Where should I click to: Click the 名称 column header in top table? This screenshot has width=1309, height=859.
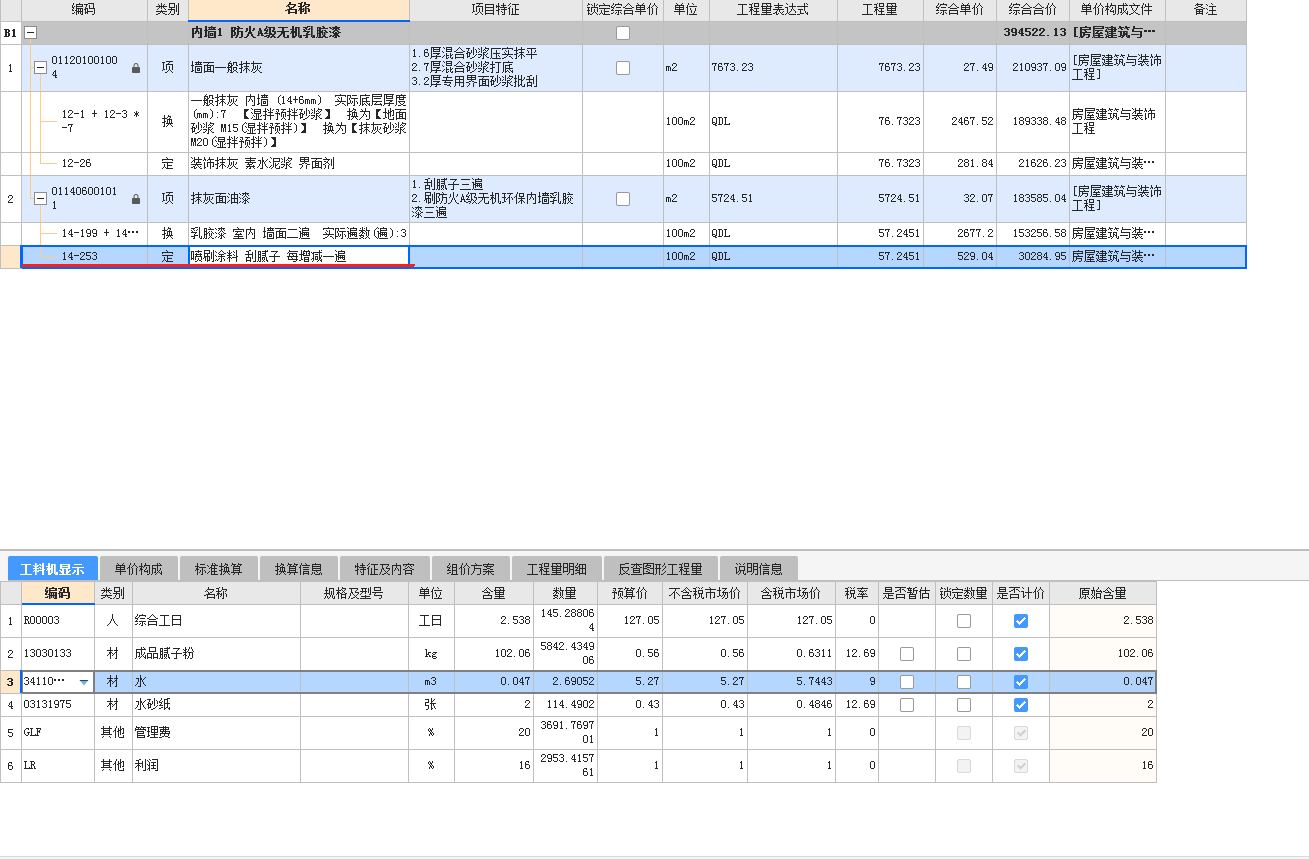point(299,10)
